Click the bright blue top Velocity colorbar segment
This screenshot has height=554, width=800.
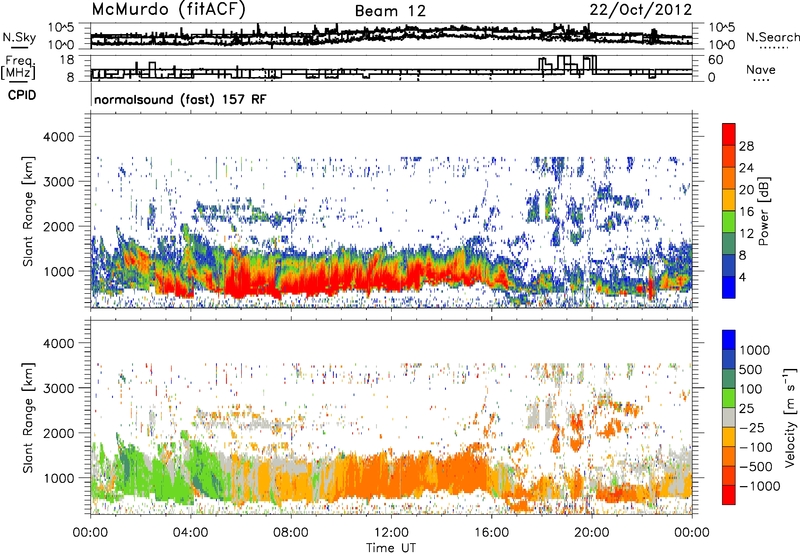(x=729, y=340)
